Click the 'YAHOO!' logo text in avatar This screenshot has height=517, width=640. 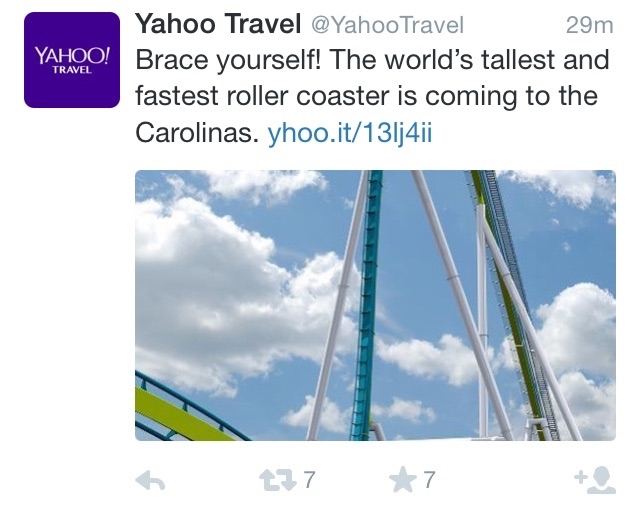(x=72, y=56)
